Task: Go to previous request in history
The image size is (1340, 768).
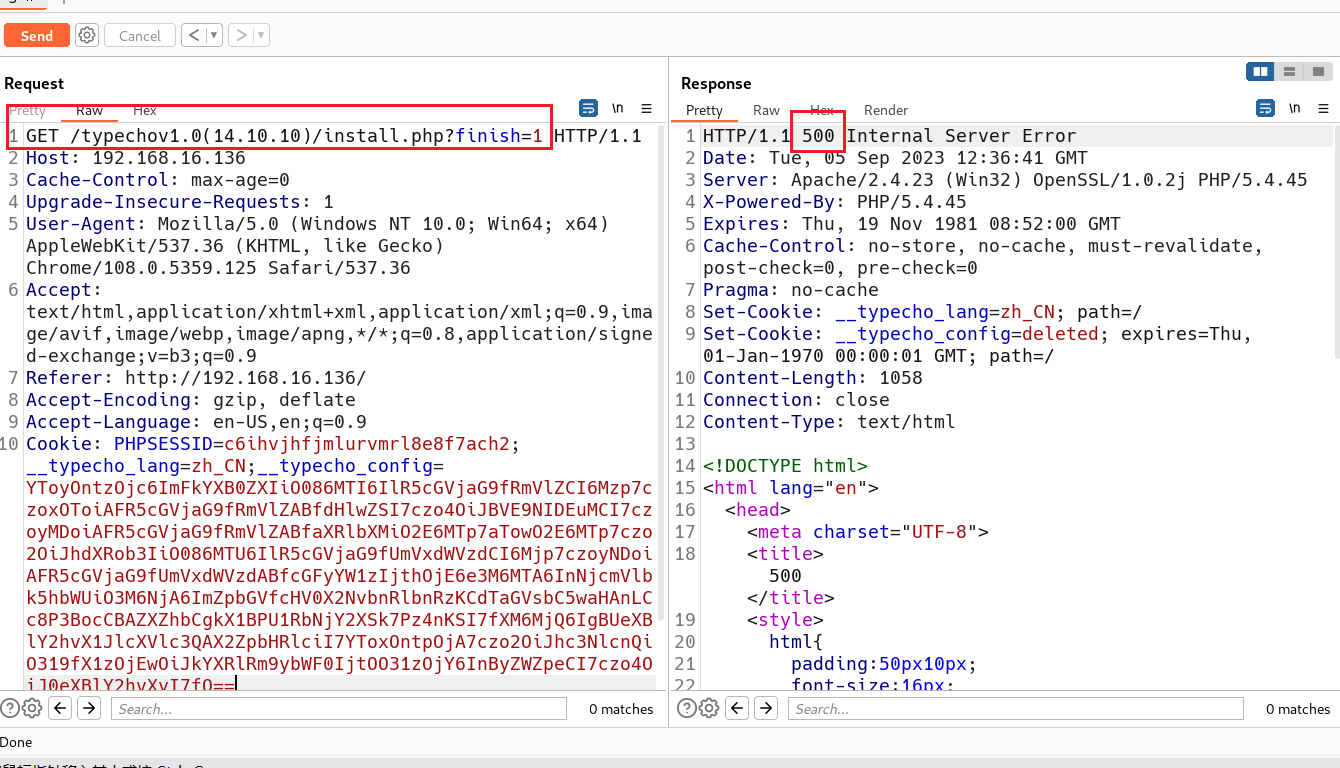Action: tap(194, 35)
